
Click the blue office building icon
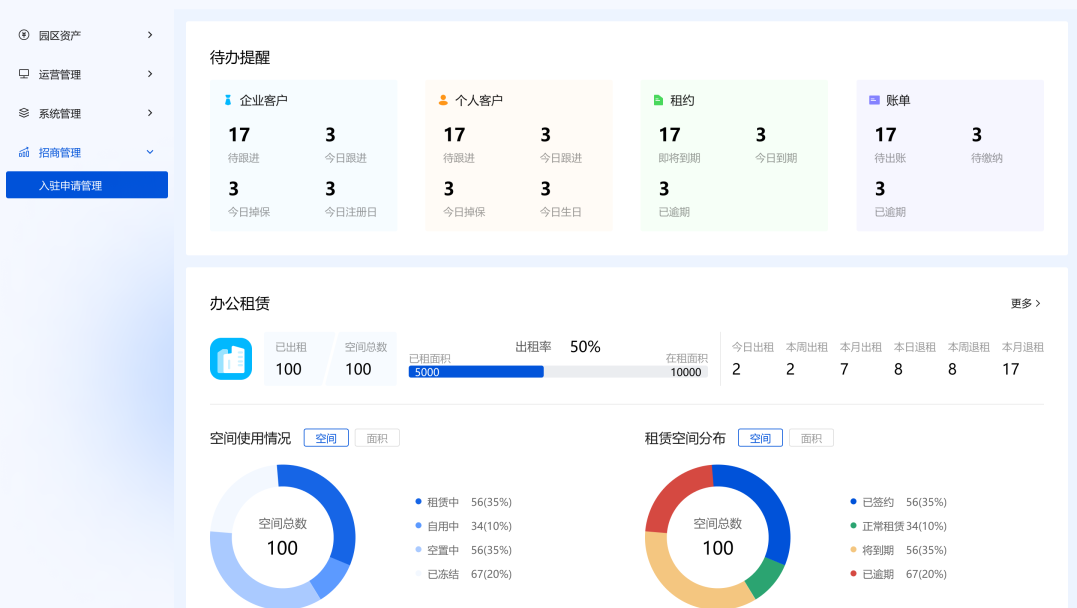click(x=231, y=359)
